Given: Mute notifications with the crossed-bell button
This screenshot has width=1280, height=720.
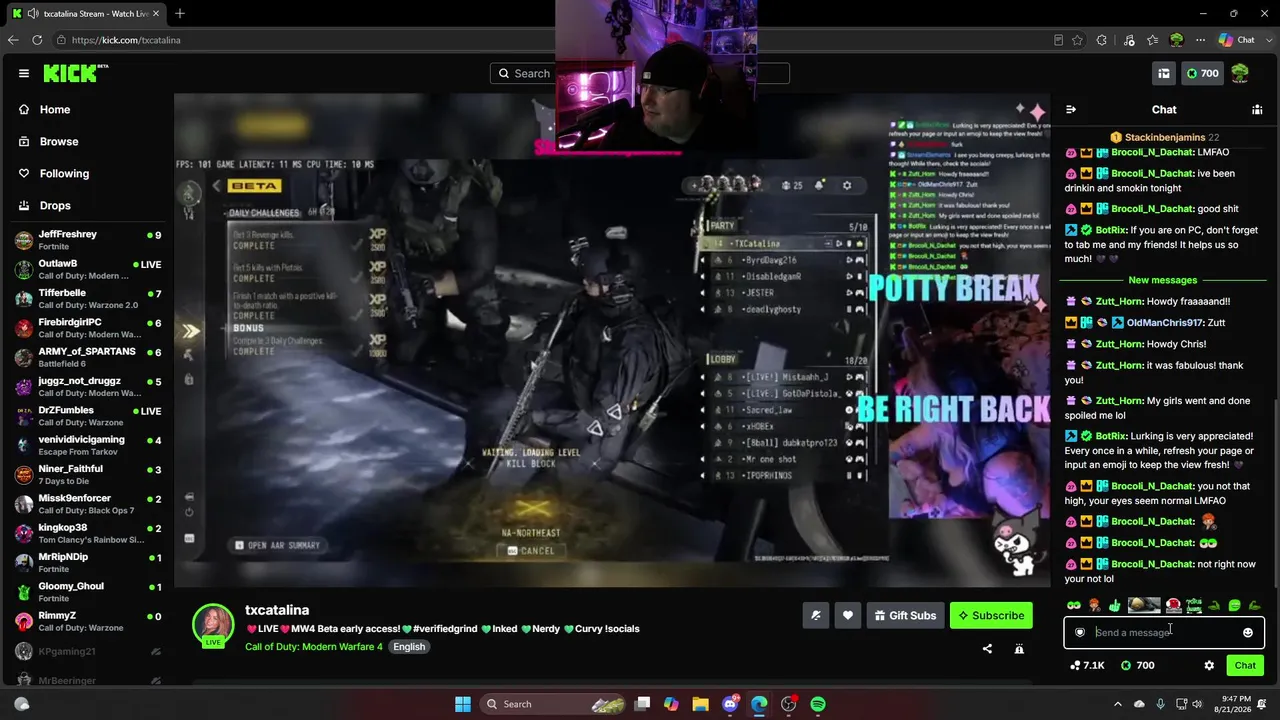Looking at the screenshot, I should coord(815,615).
